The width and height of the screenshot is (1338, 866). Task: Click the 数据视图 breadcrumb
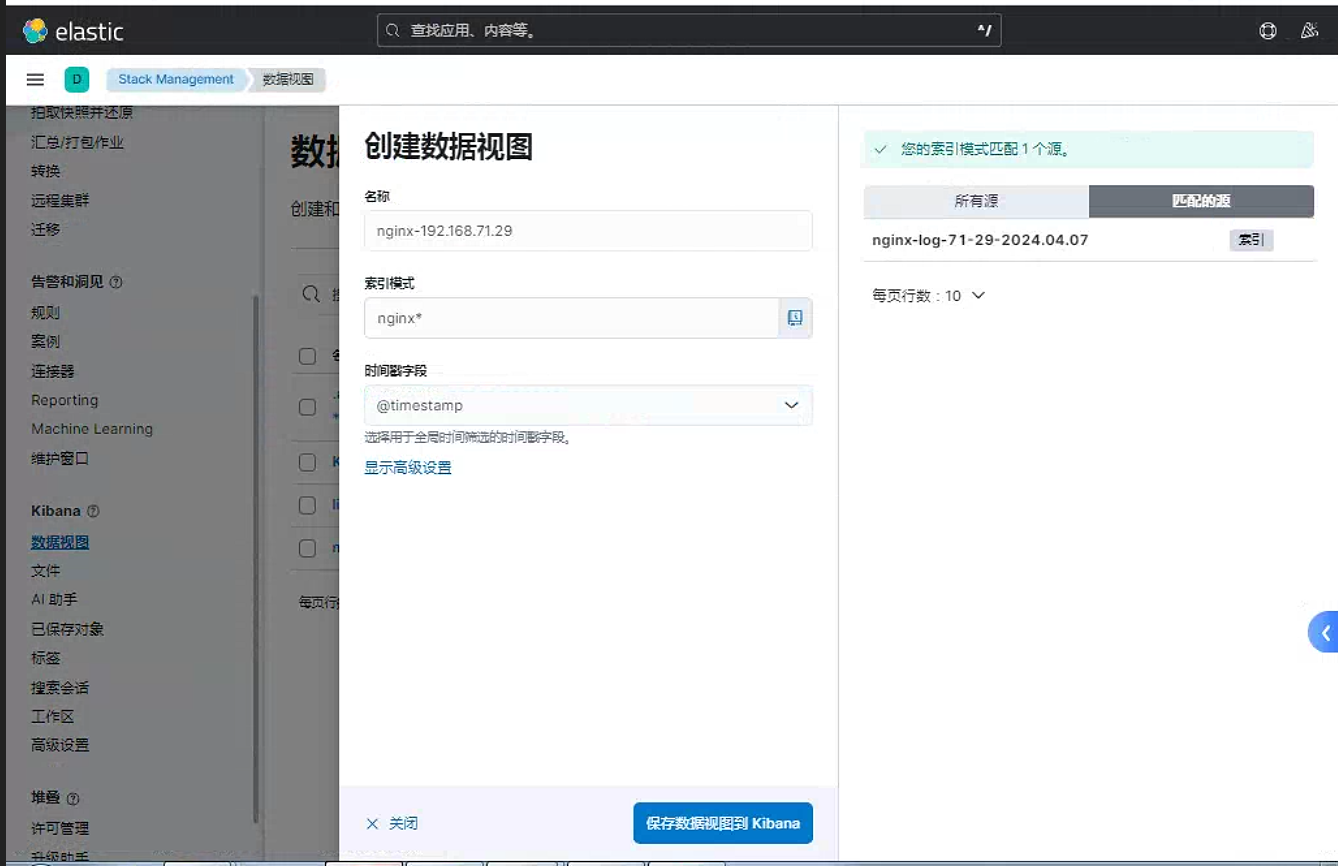point(288,80)
